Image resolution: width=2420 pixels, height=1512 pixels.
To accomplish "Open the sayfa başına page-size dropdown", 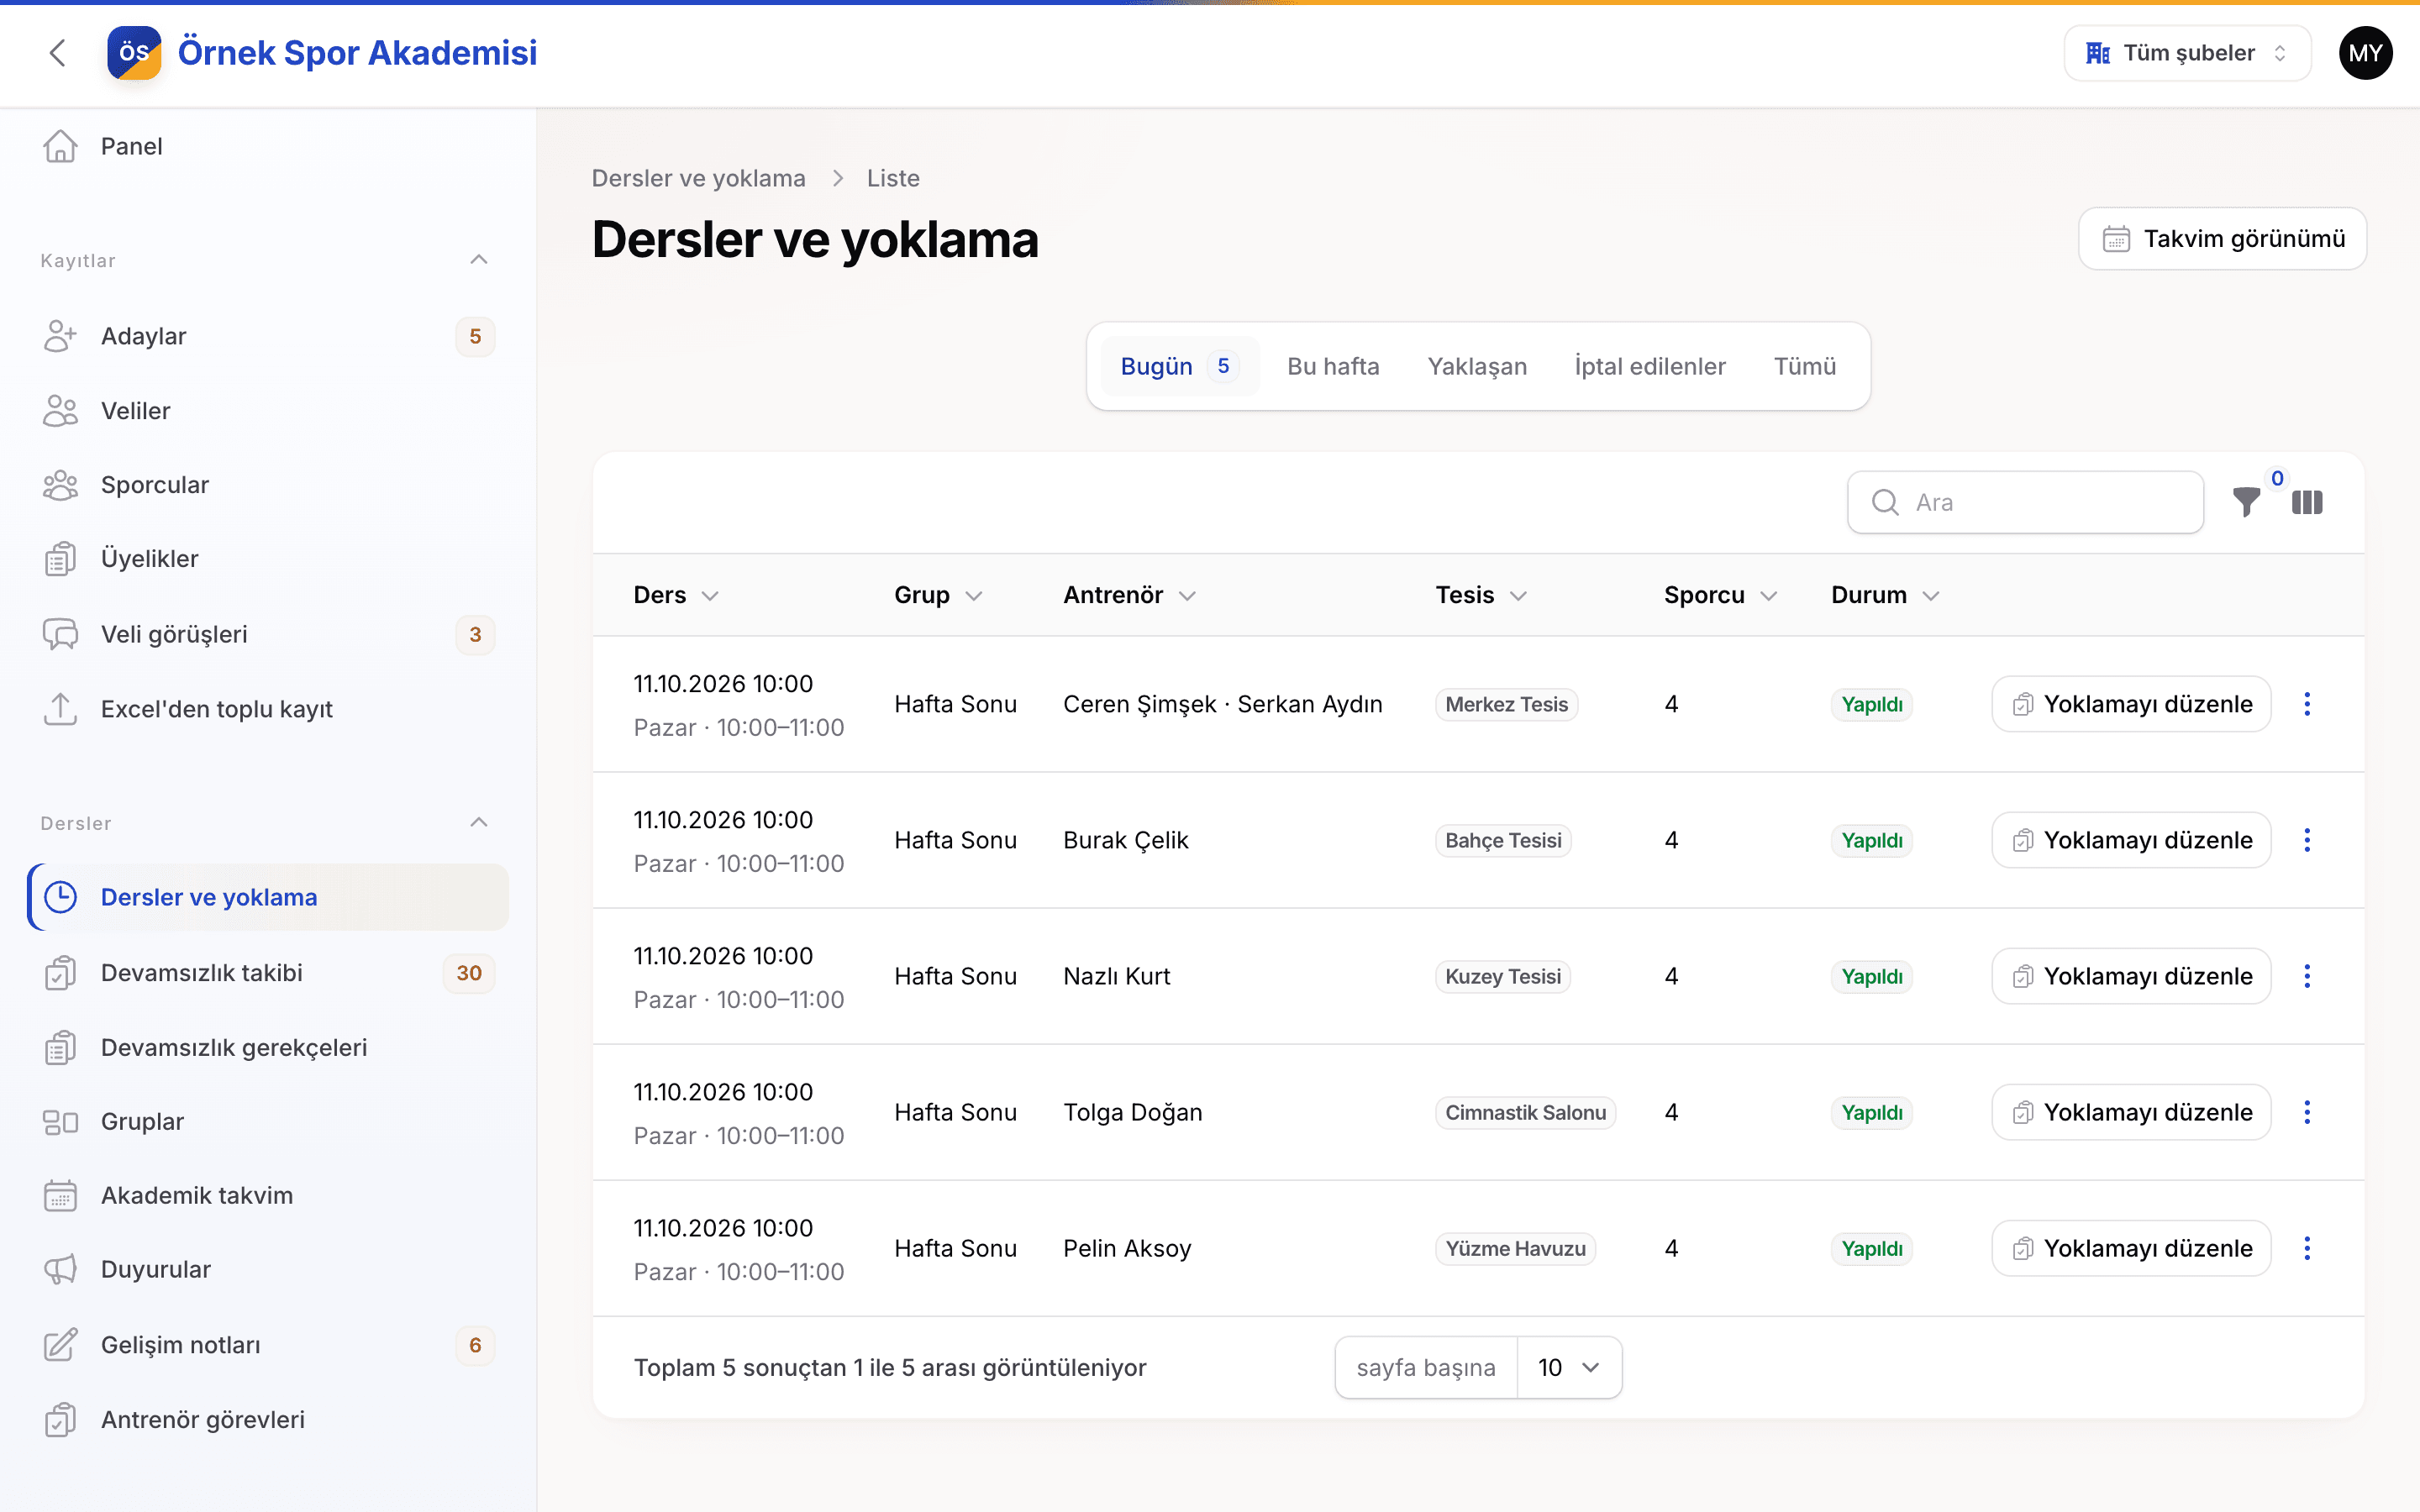I will coord(1569,1367).
